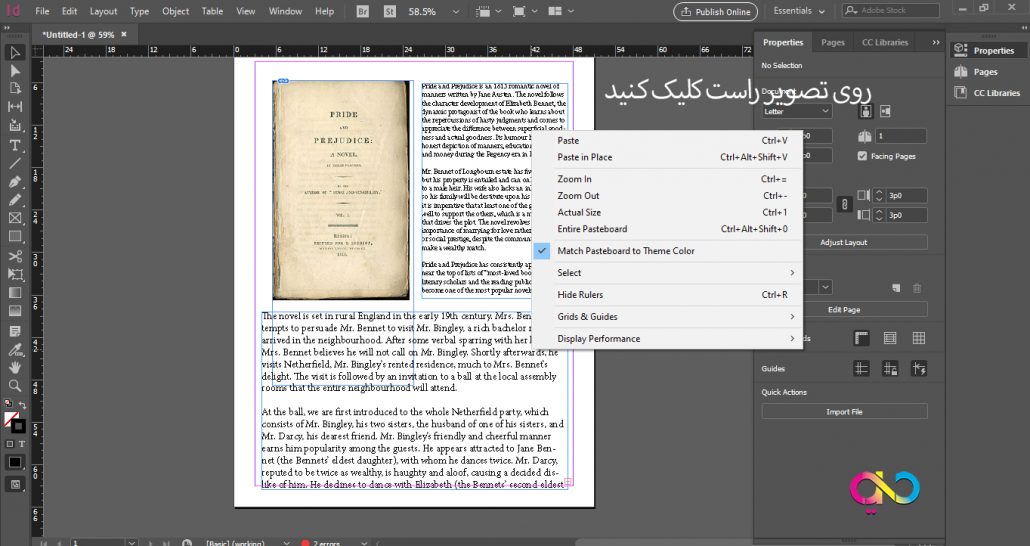The width and height of the screenshot is (1030, 546).
Task: Select the Rectangle Frame tool
Action: tap(15, 218)
